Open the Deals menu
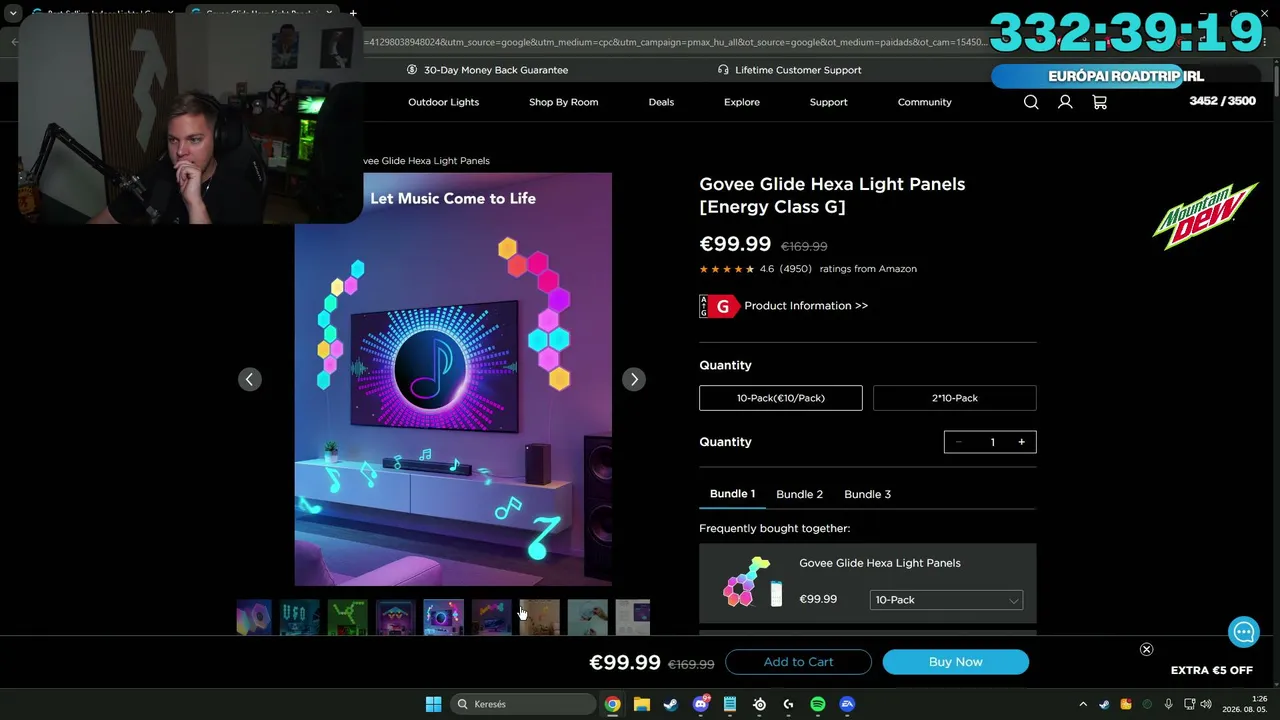The image size is (1280, 720). (x=661, y=102)
